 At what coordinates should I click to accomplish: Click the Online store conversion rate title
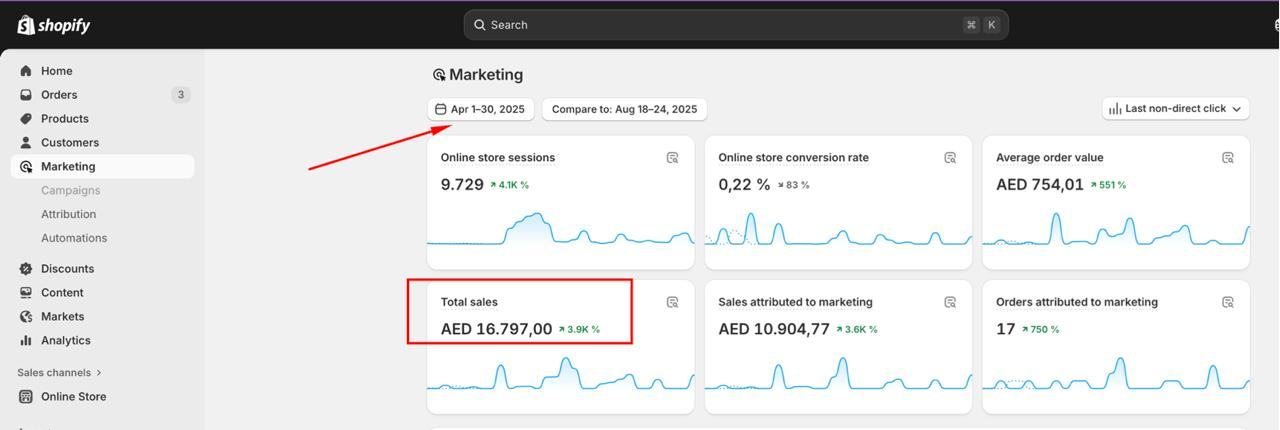[x=794, y=158]
